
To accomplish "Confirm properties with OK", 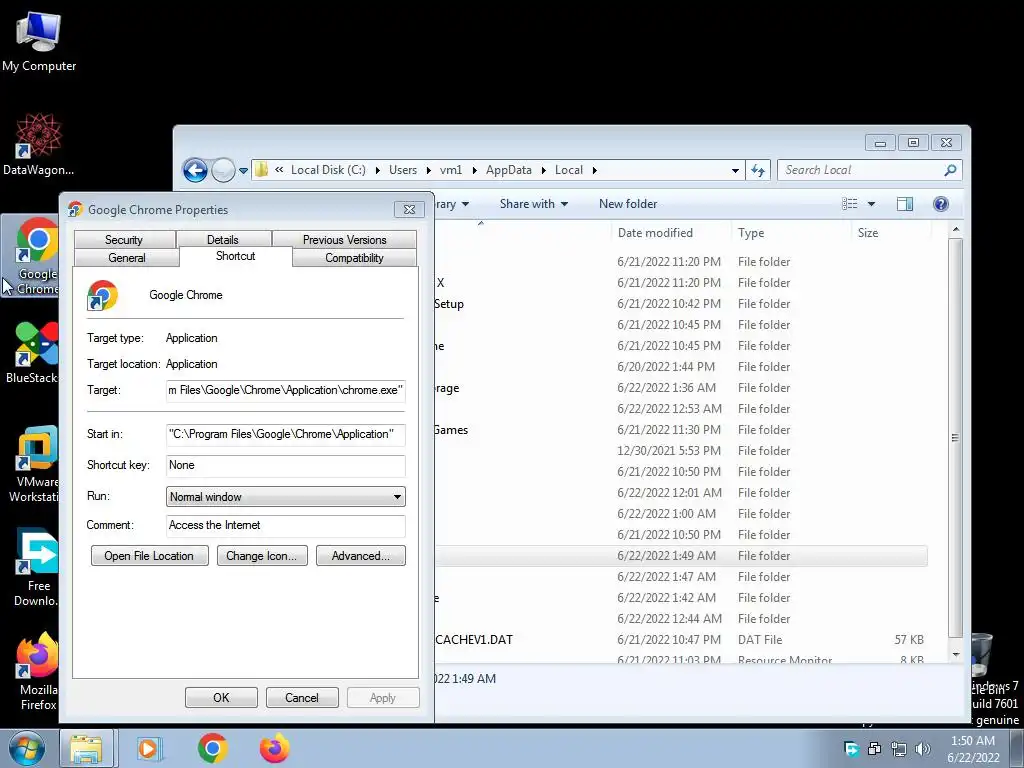I will 221,697.
